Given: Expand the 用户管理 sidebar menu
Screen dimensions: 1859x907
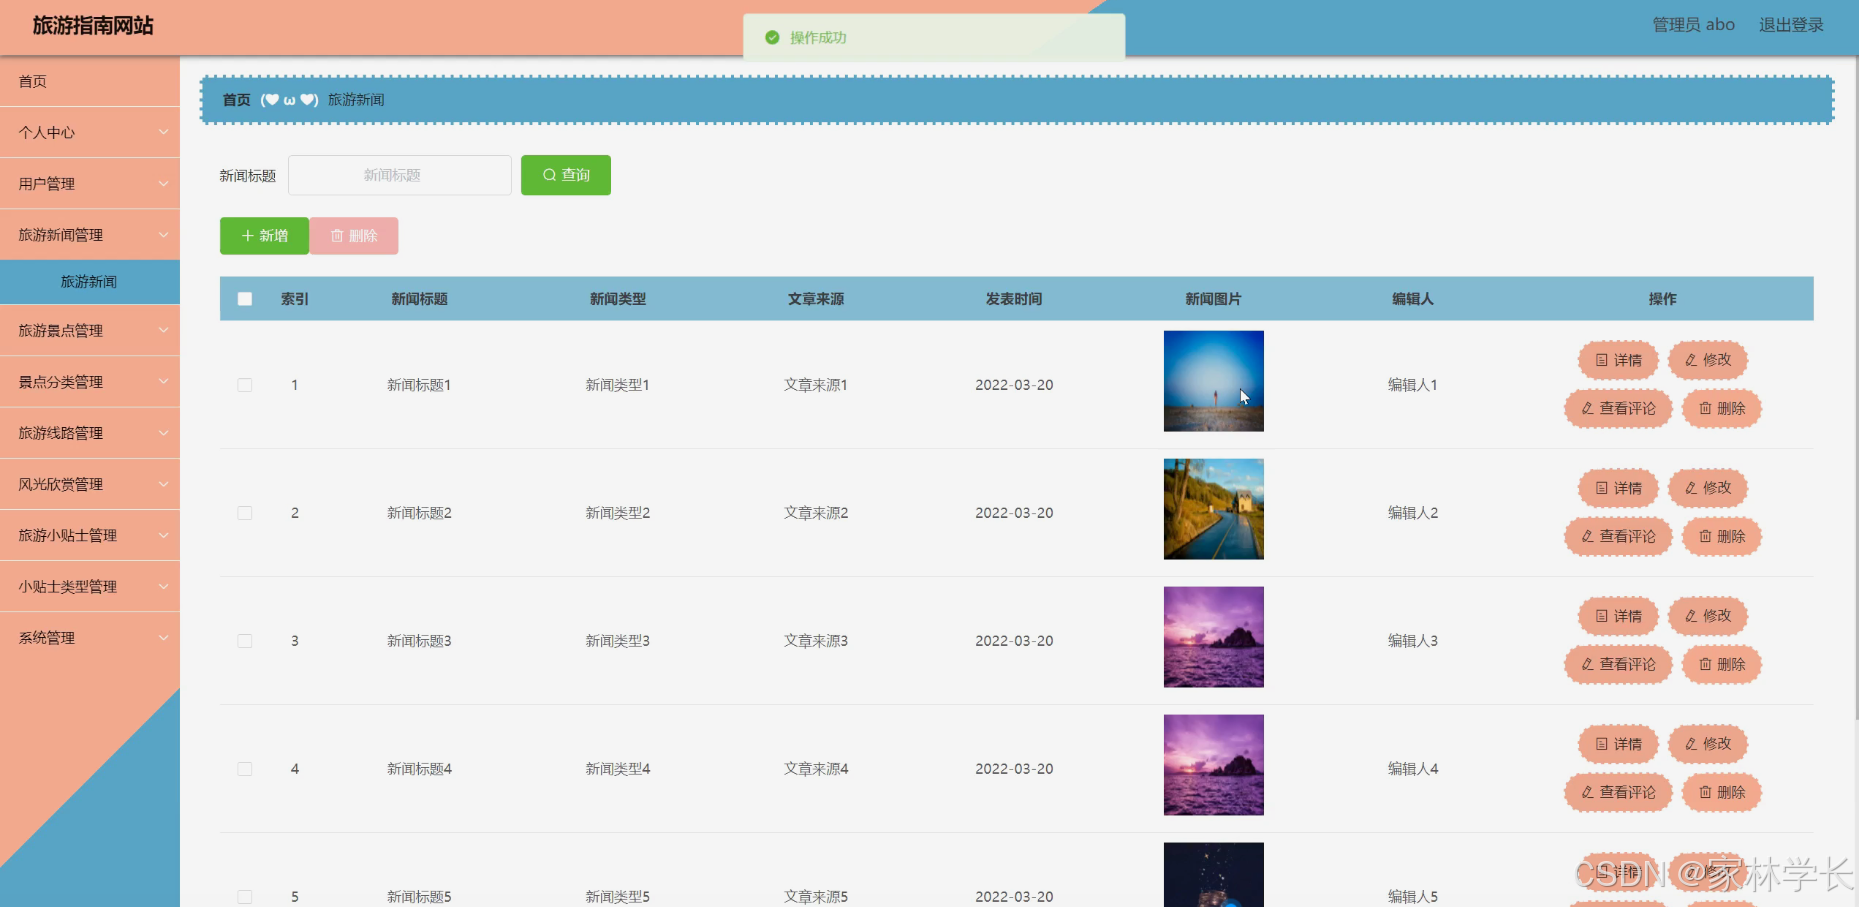Looking at the screenshot, I should pos(90,183).
